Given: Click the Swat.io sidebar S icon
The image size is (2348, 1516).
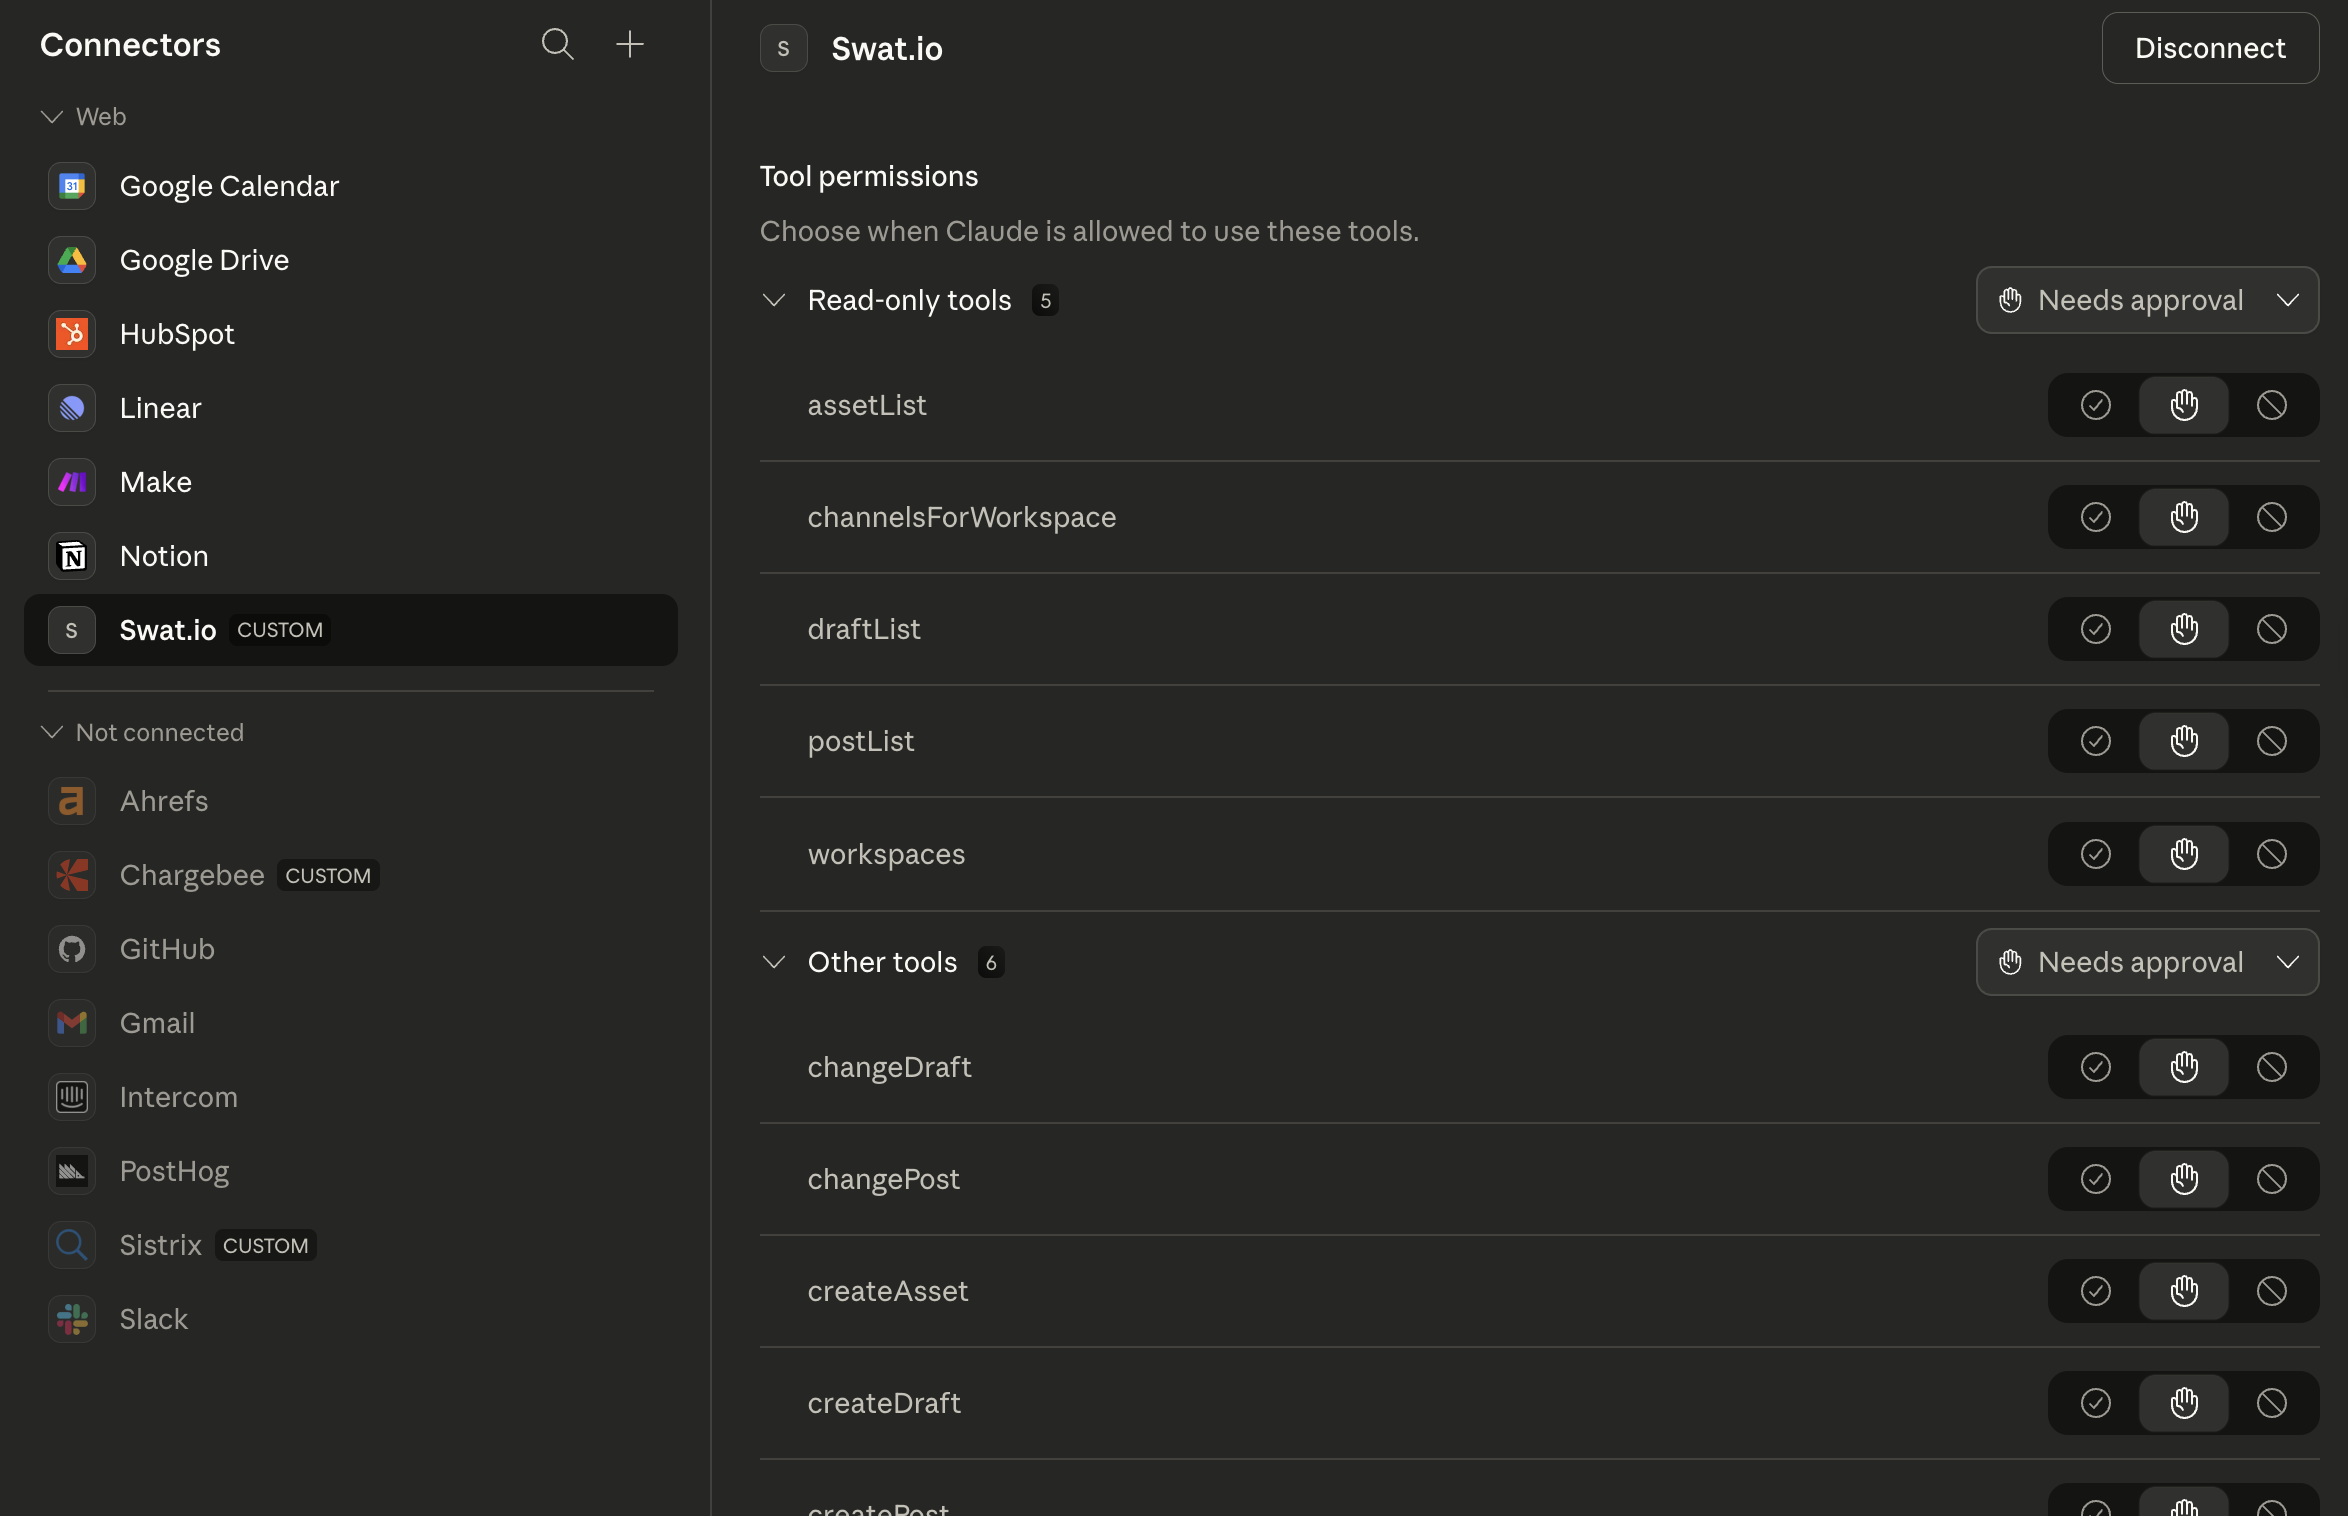Looking at the screenshot, I should pos(72,630).
